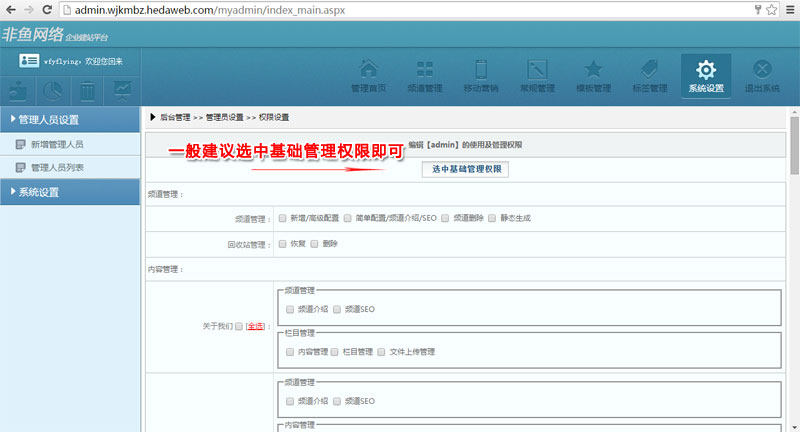The width and height of the screenshot is (800, 432).
Task: Click 退出系统 logout icon
Action: click(x=762, y=71)
